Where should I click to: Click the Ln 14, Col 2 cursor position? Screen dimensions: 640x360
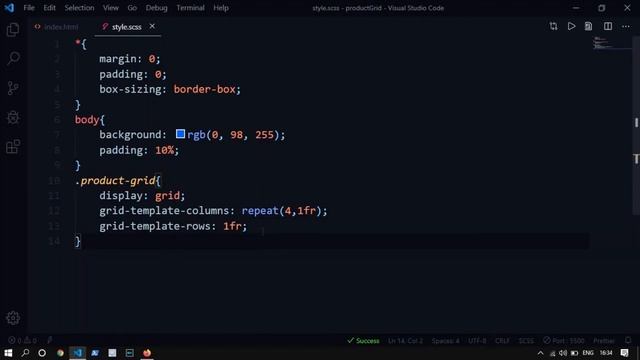coord(405,341)
